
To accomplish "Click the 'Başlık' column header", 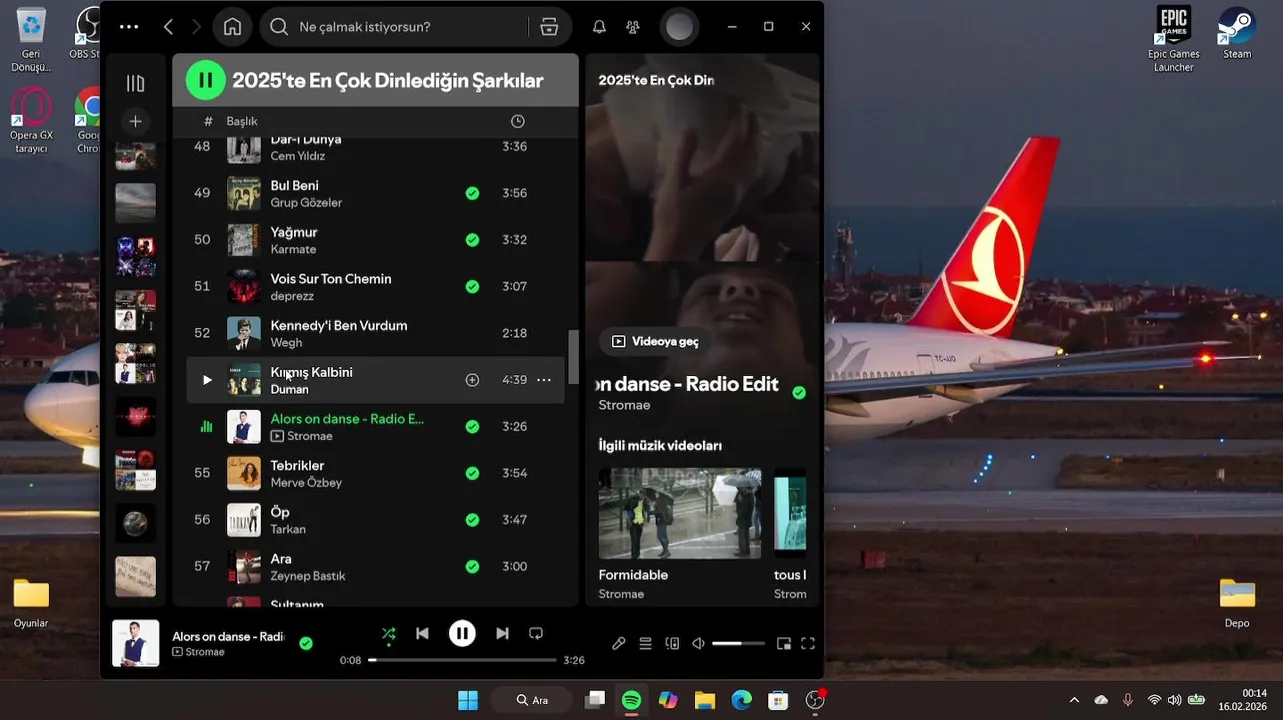I will 242,121.
